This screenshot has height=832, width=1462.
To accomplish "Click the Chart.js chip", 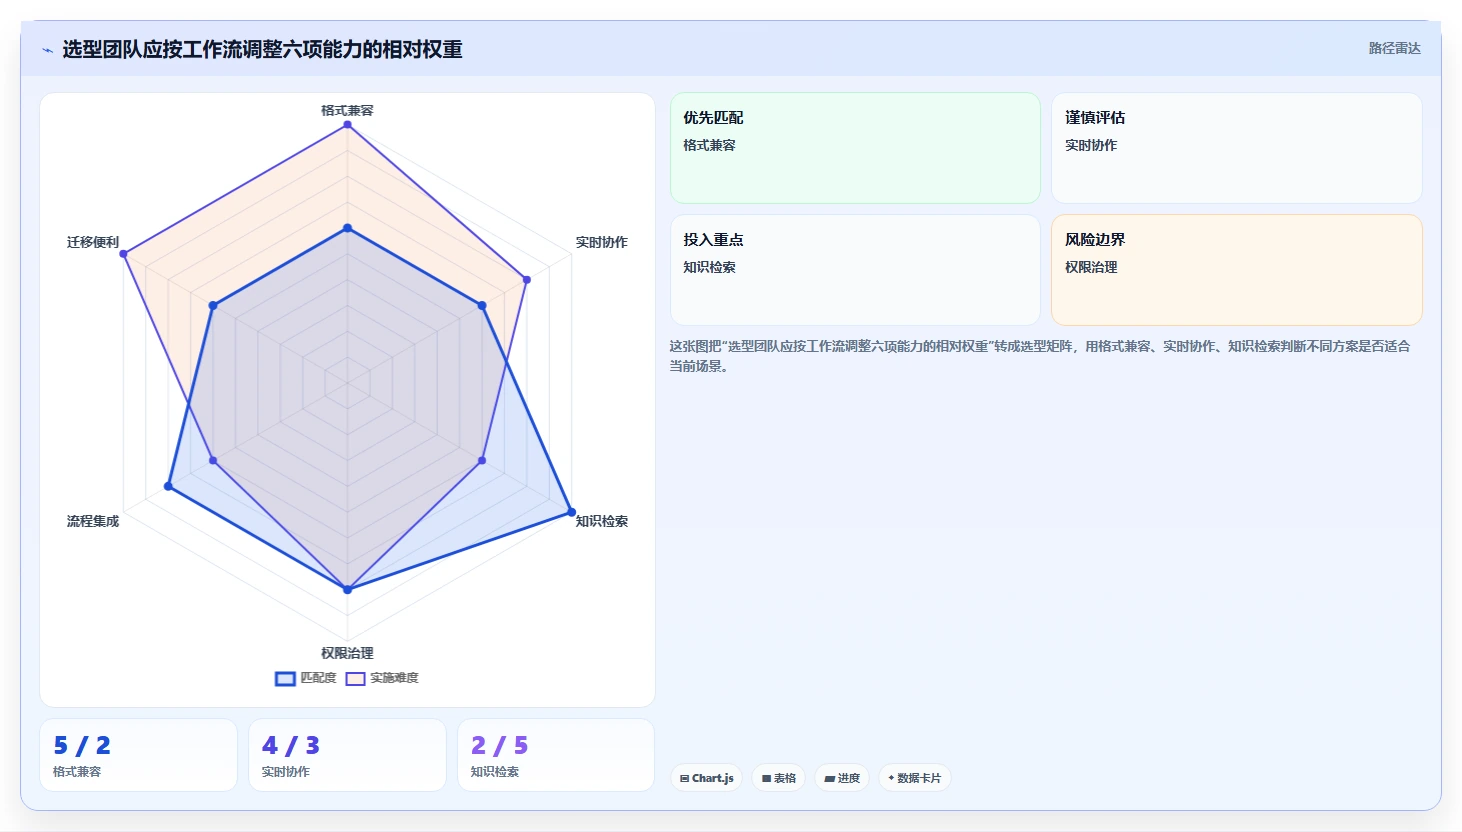I will [x=706, y=778].
